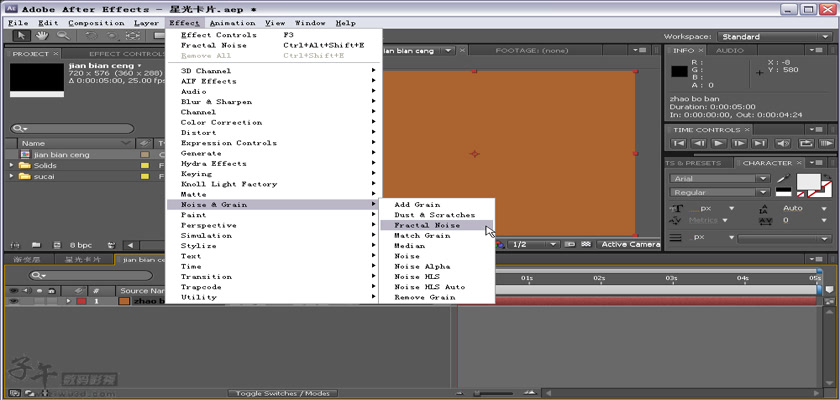This screenshot has height=400, width=840.
Task: Select the Zoom magnifier tool
Action: point(63,36)
